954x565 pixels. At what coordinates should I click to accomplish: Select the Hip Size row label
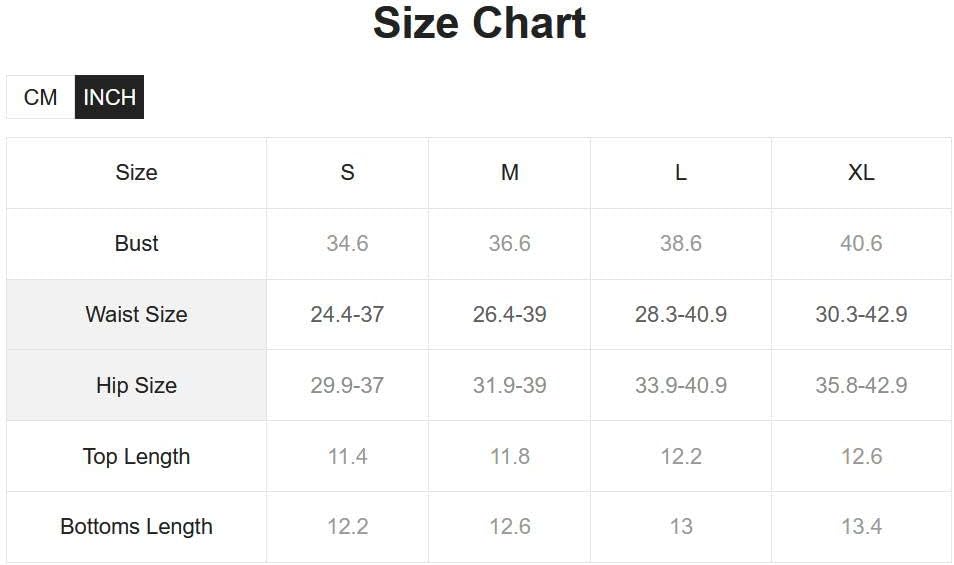click(137, 385)
